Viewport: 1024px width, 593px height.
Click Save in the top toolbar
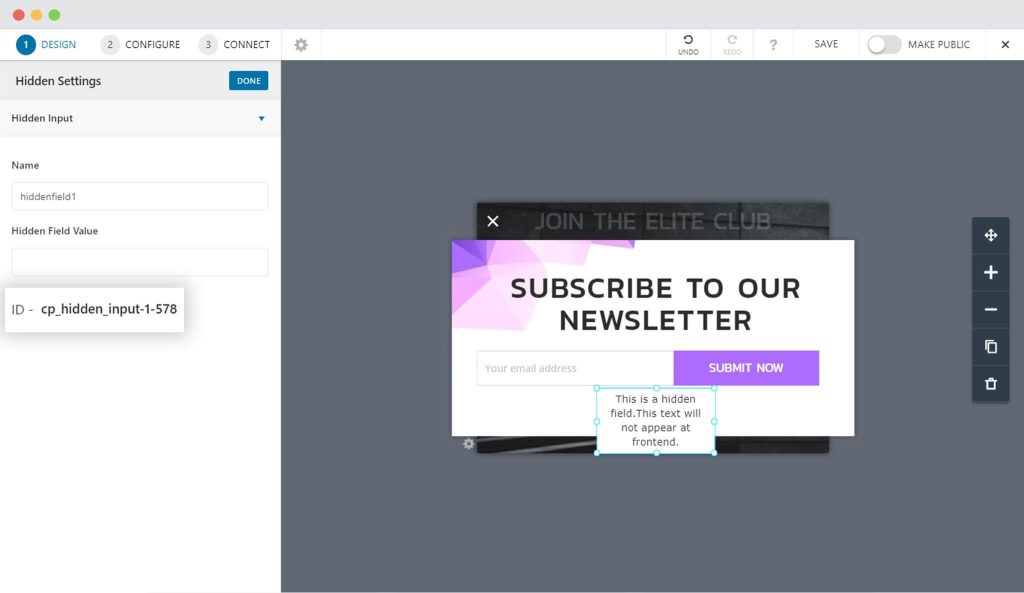(825, 44)
